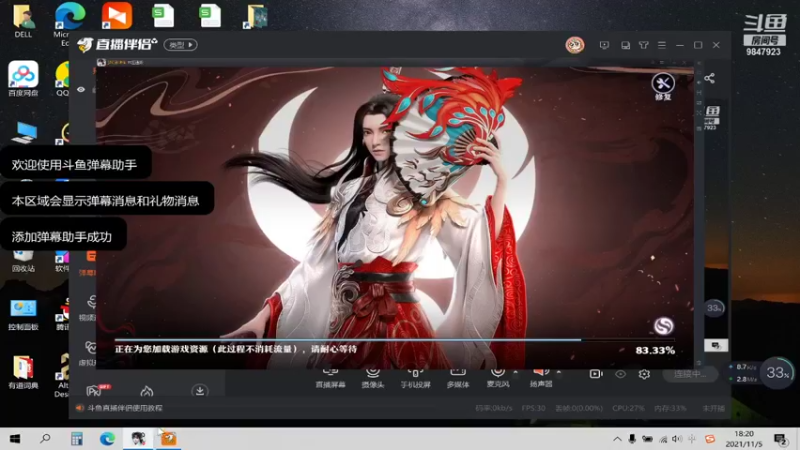
Task: Add 多媒体 multimedia source
Action: tap(458, 378)
